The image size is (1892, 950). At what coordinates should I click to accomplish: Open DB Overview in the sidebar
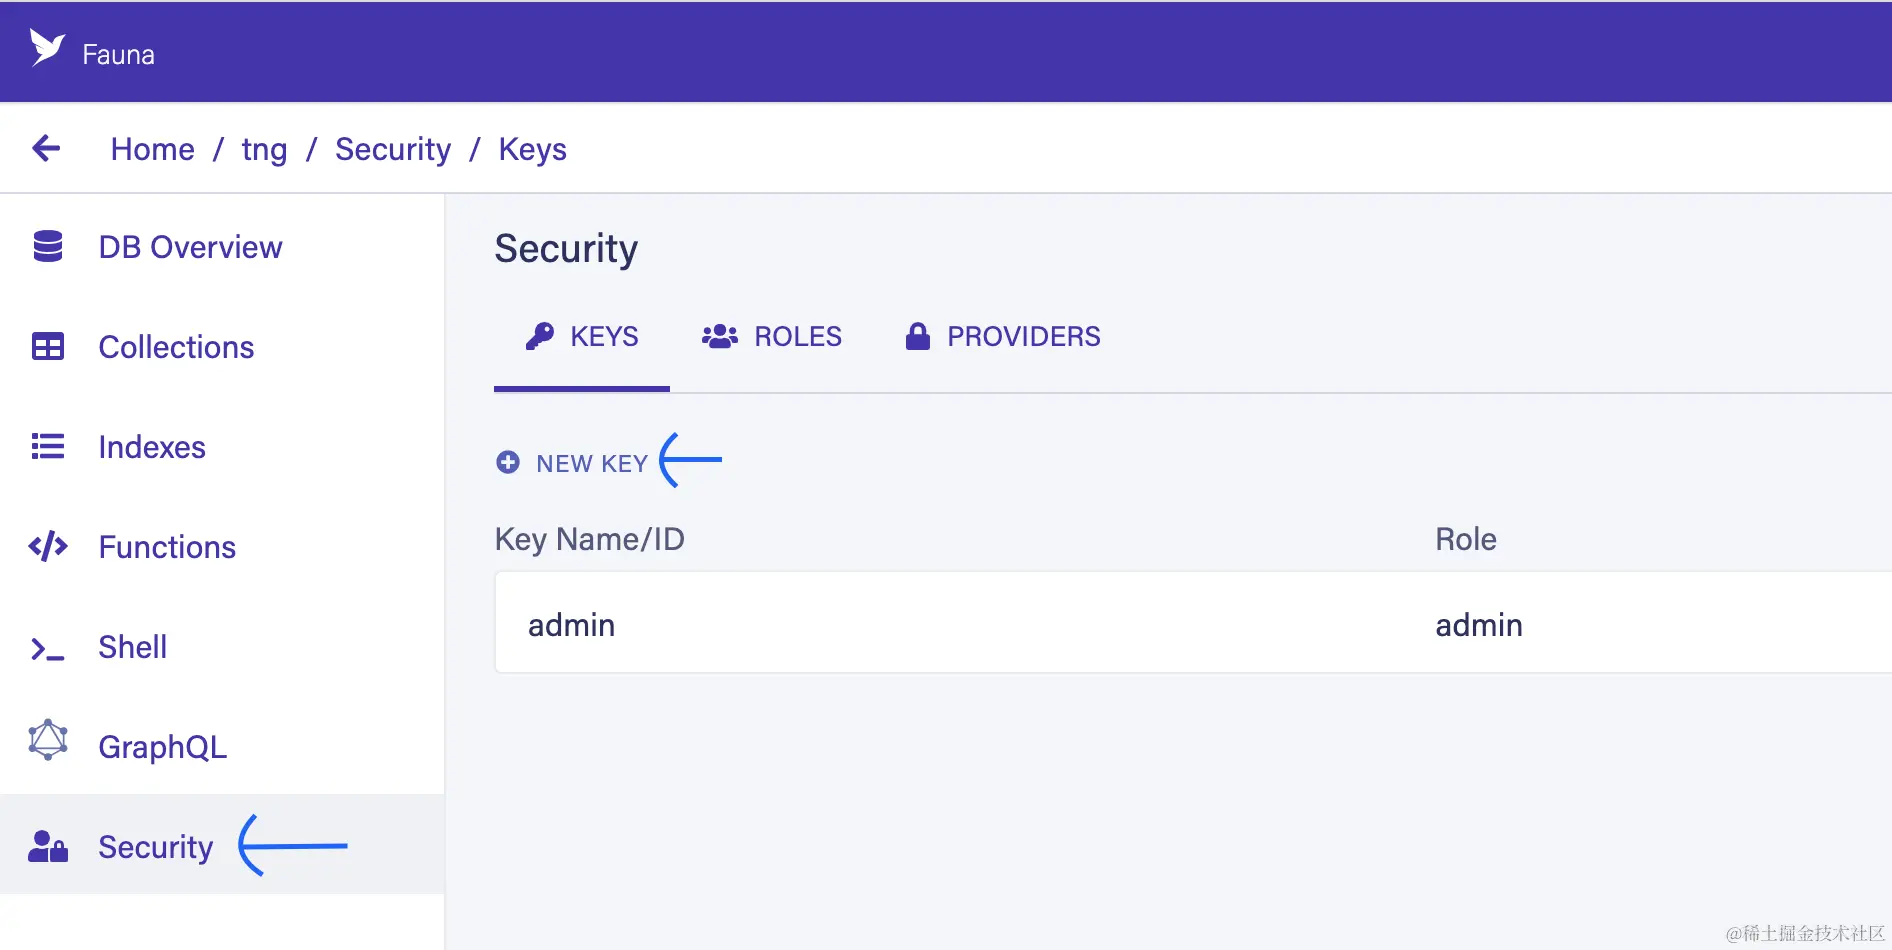(190, 247)
